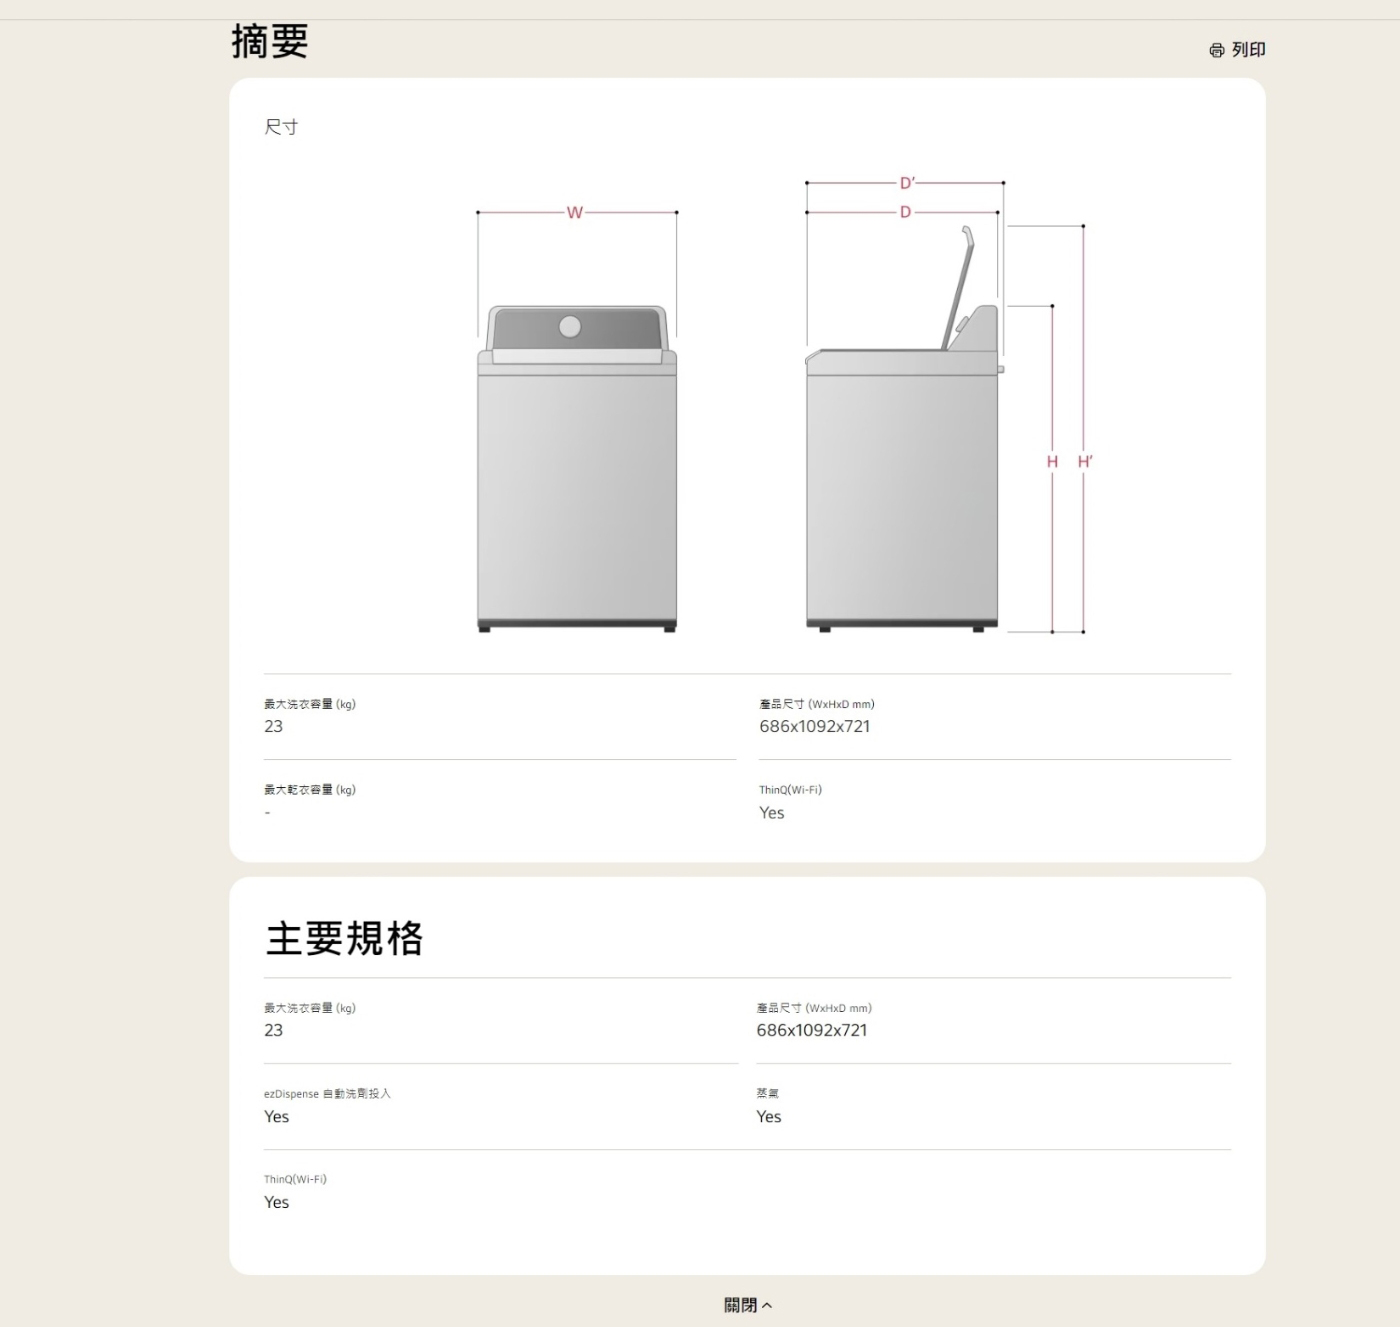Click the open lid on the side-view washer
This screenshot has height=1327, width=1400.
tap(957, 285)
